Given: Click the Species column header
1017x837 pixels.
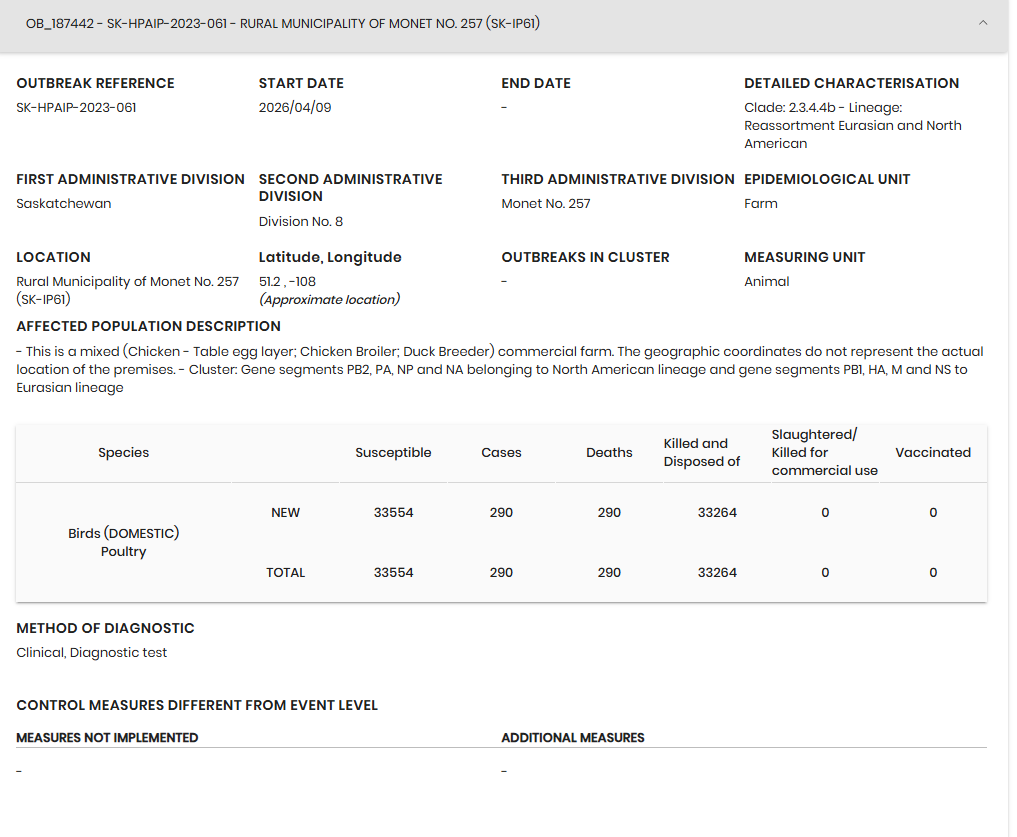Looking at the screenshot, I should click(123, 453).
